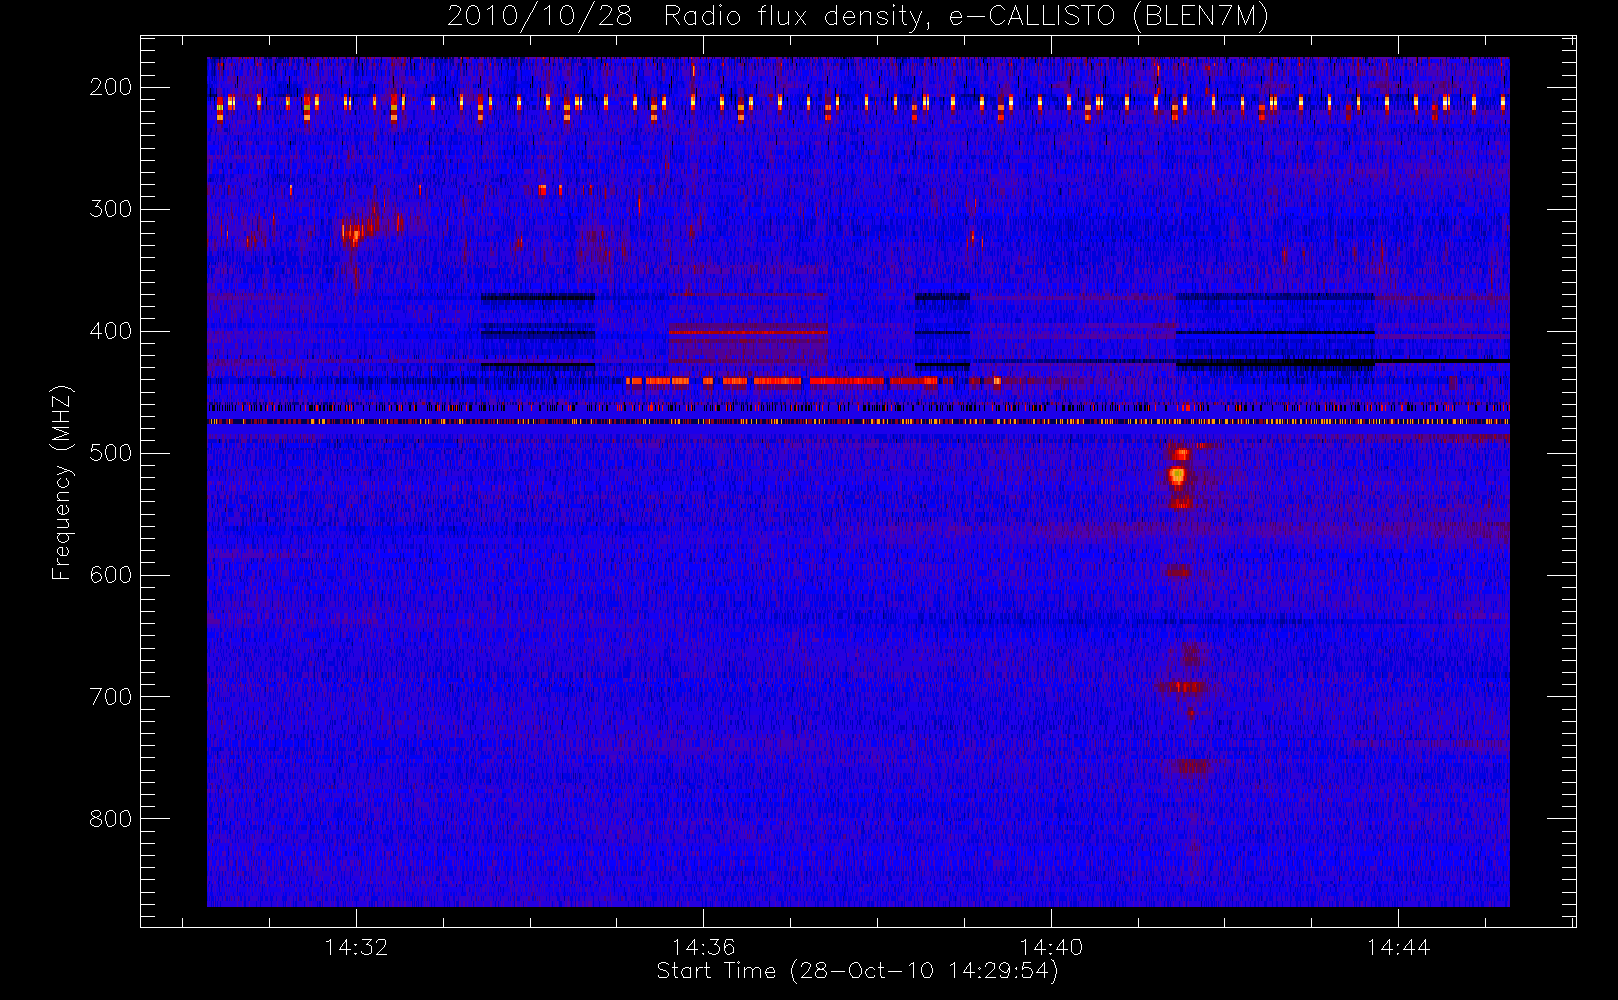Click the 14:44 time tick label
Viewport: 1618px width, 1000px height.
(1398, 947)
